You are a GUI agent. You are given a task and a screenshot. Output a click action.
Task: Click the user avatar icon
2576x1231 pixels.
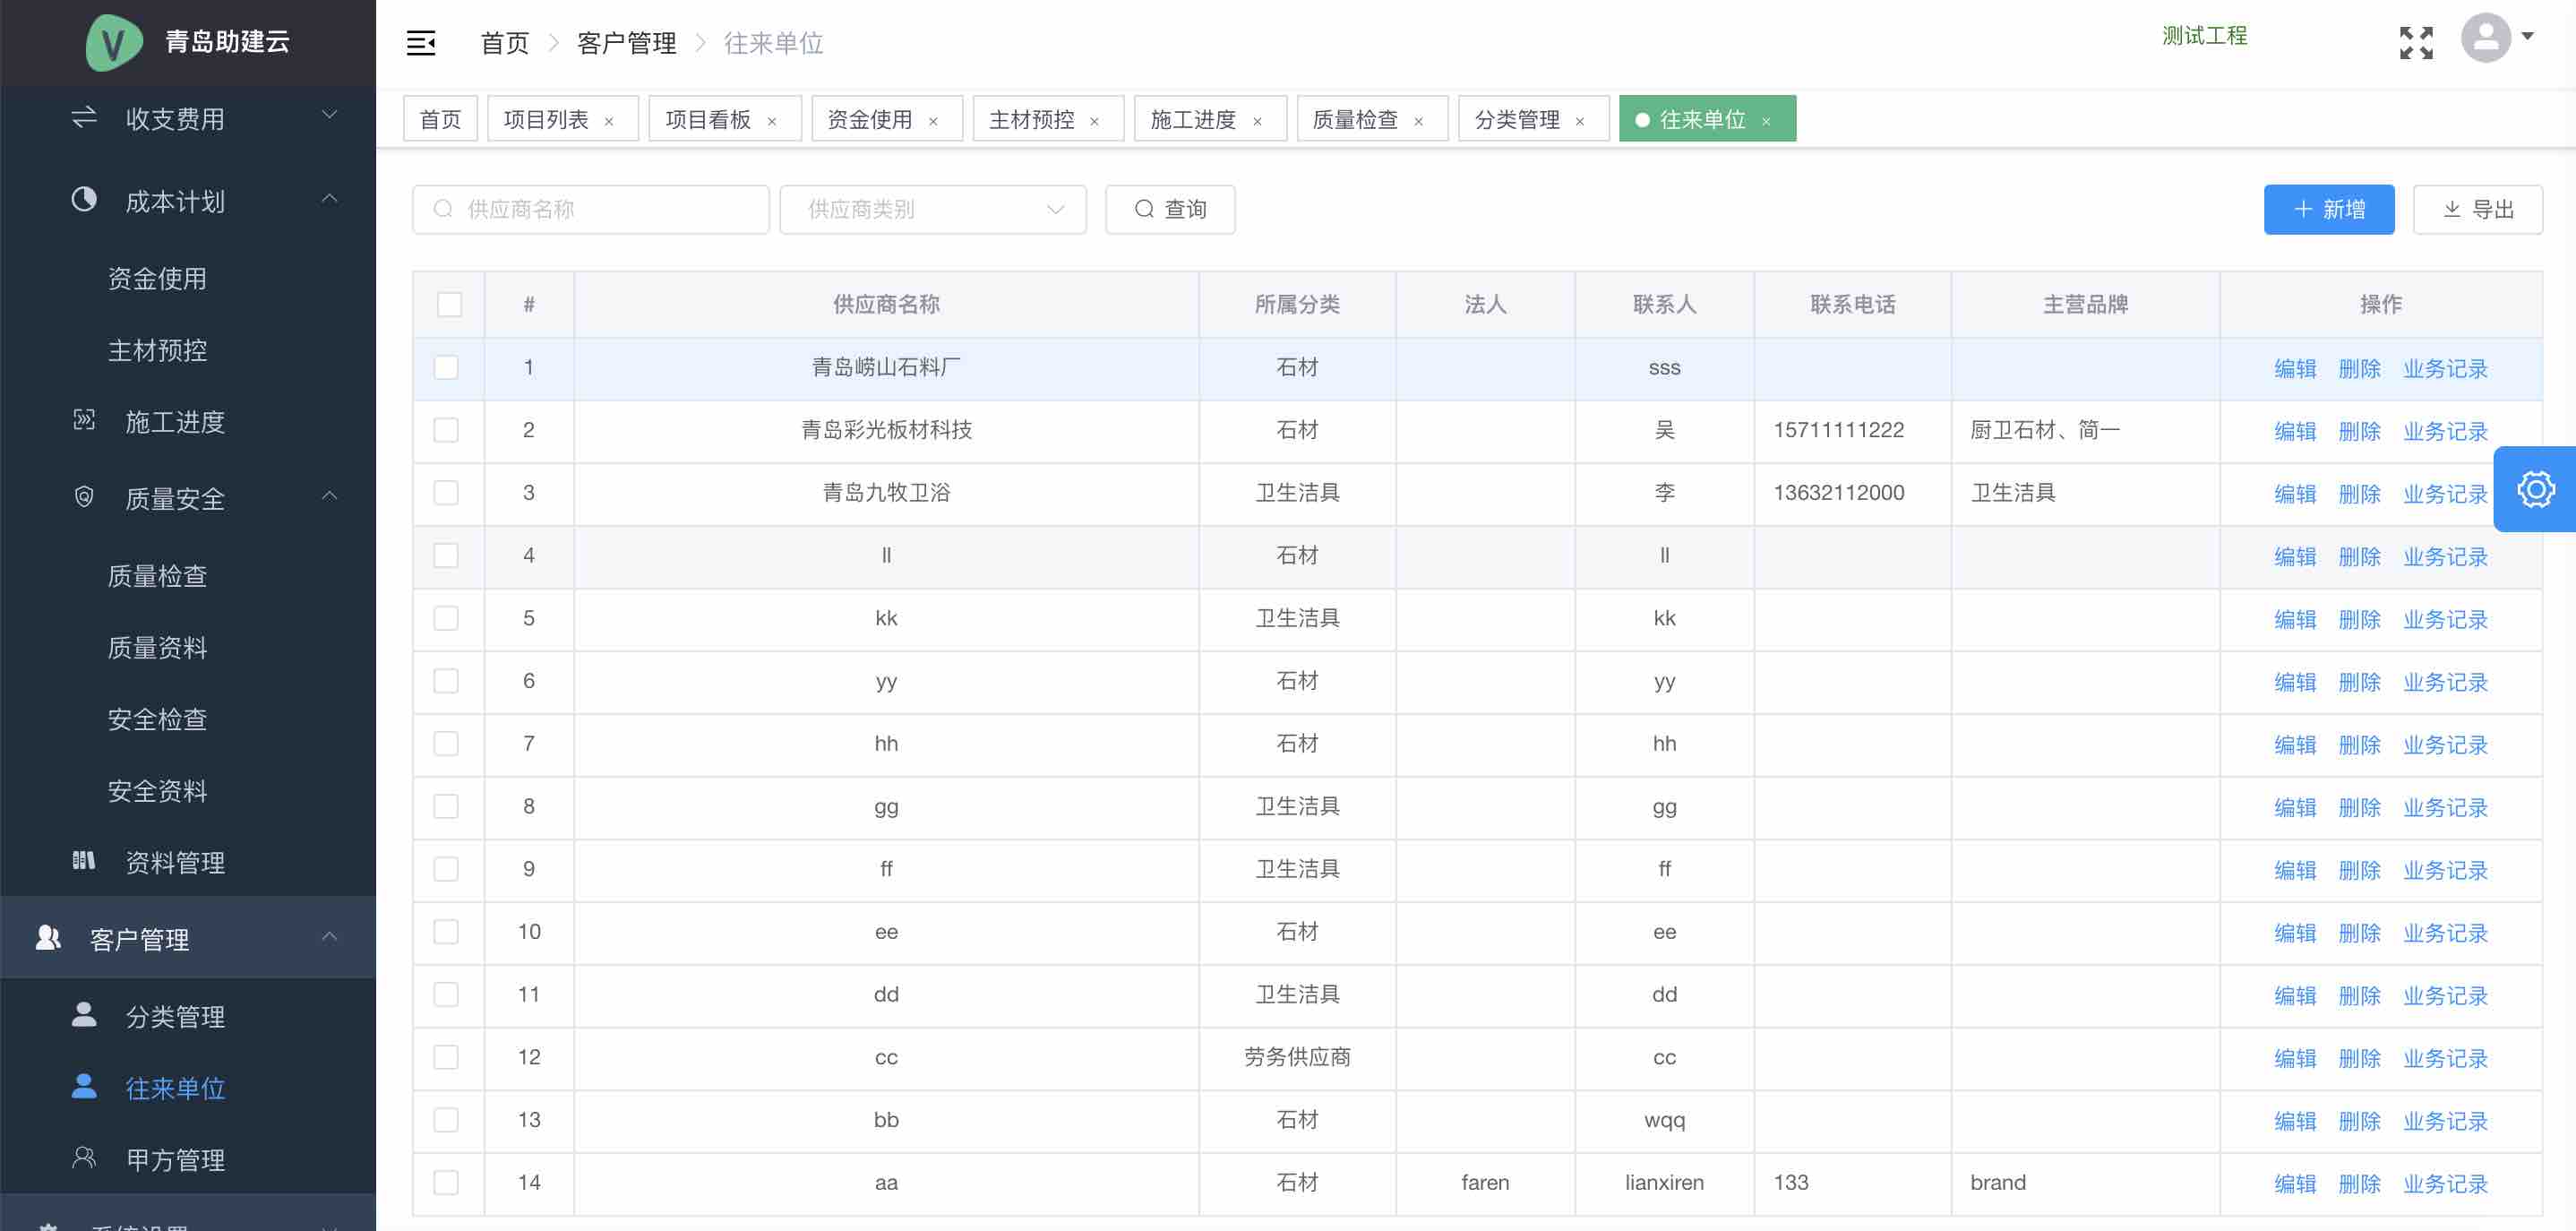click(2486, 38)
